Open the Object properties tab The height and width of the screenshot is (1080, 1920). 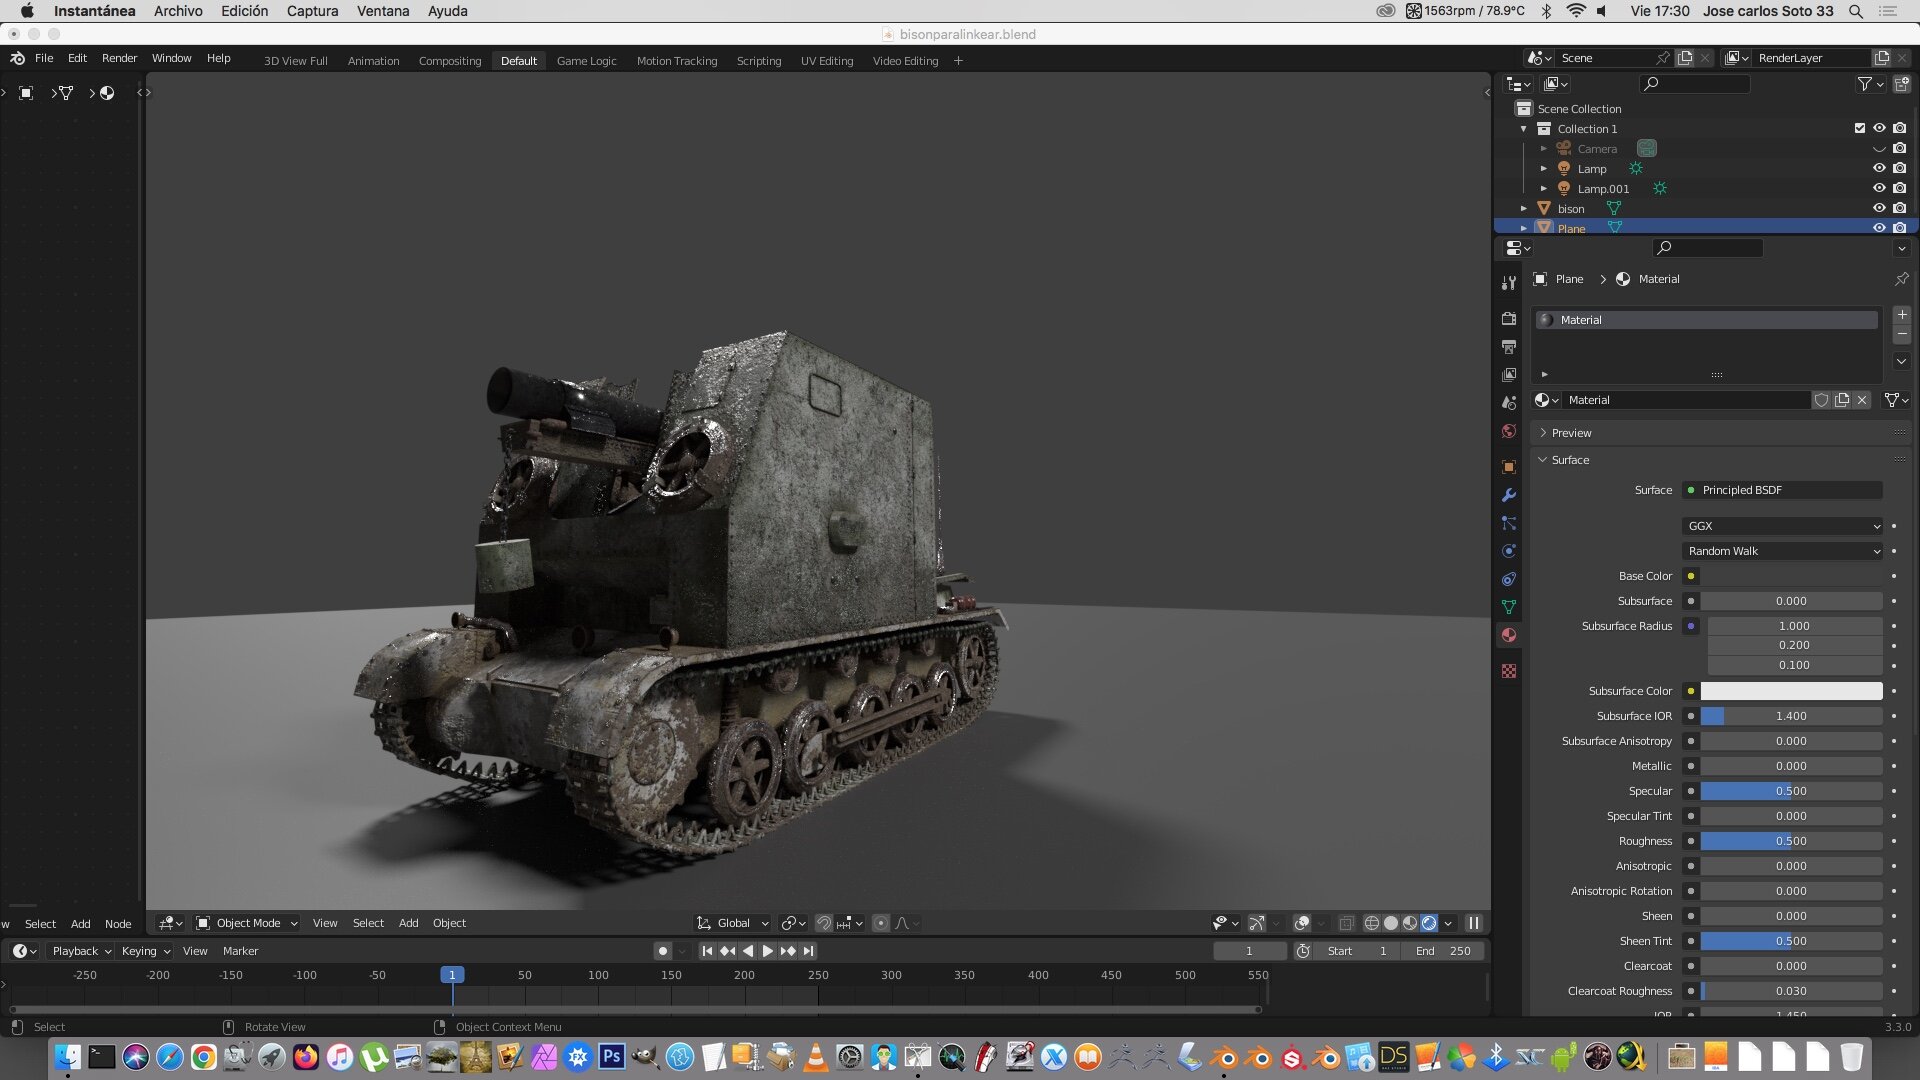click(1509, 467)
